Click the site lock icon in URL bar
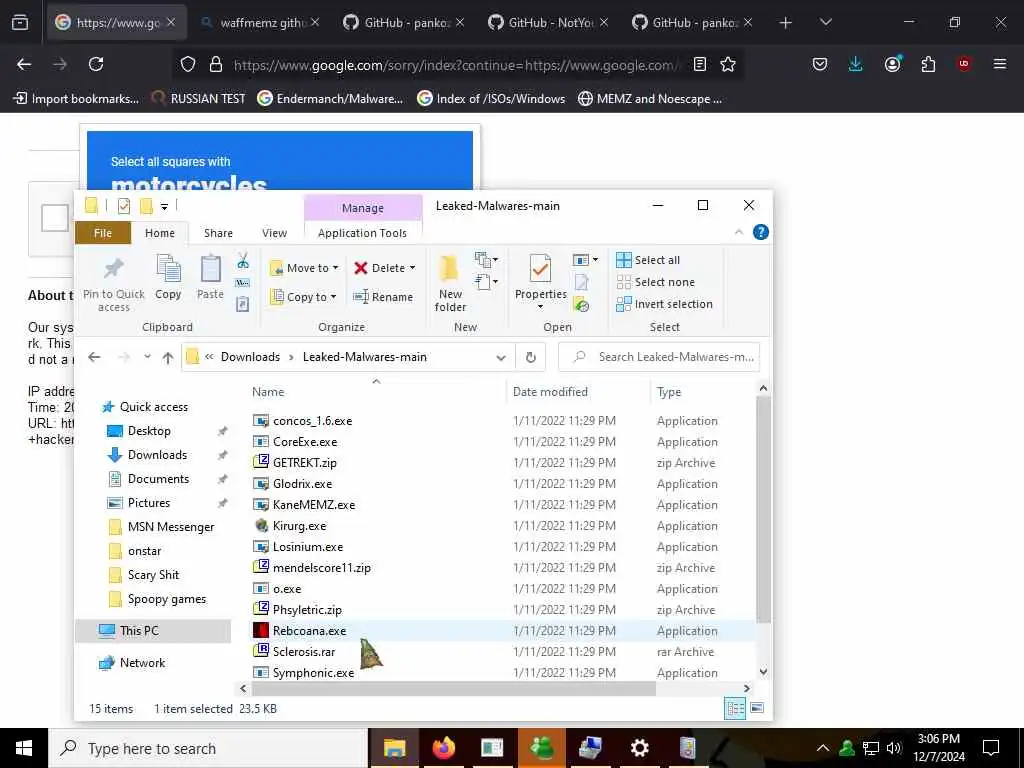The image size is (1024, 768). (216, 65)
